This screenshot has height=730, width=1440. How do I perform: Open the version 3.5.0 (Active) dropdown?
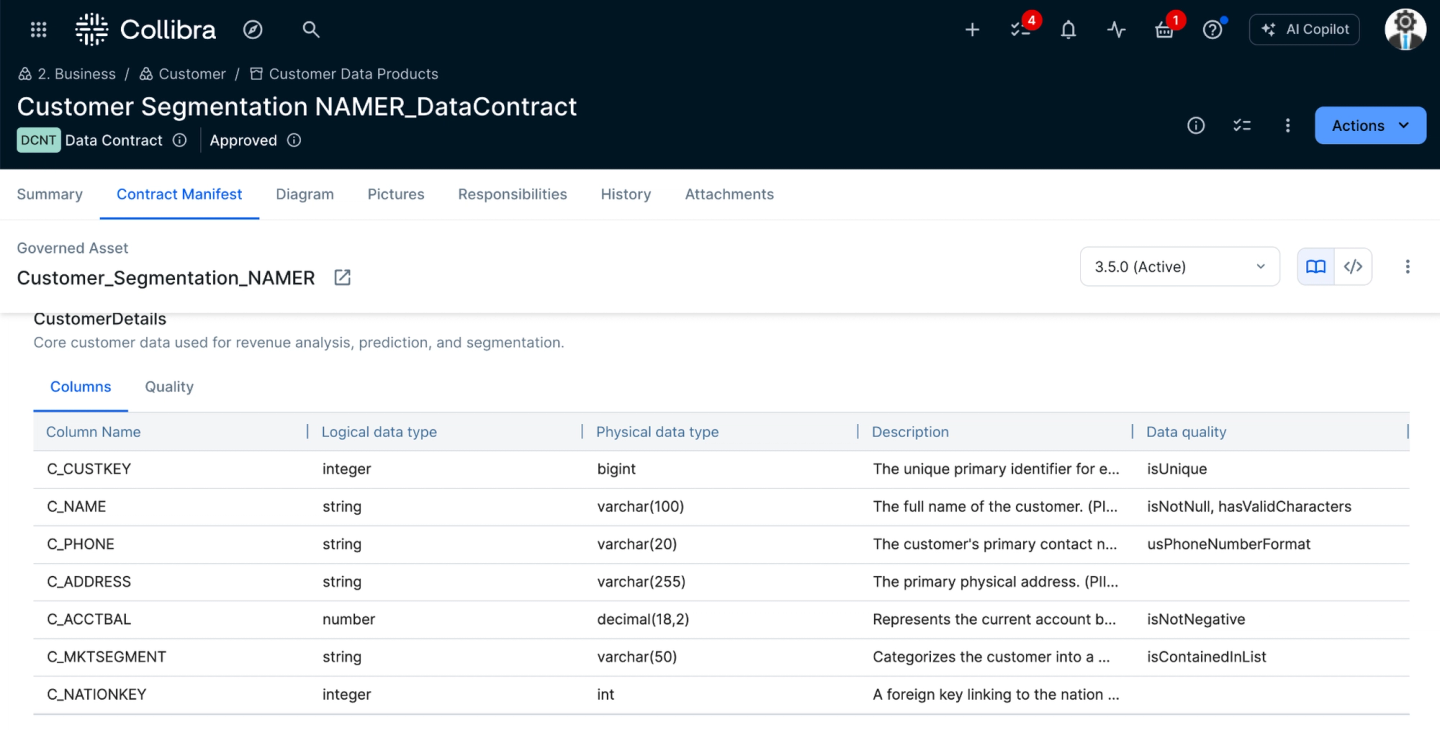[1180, 267]
